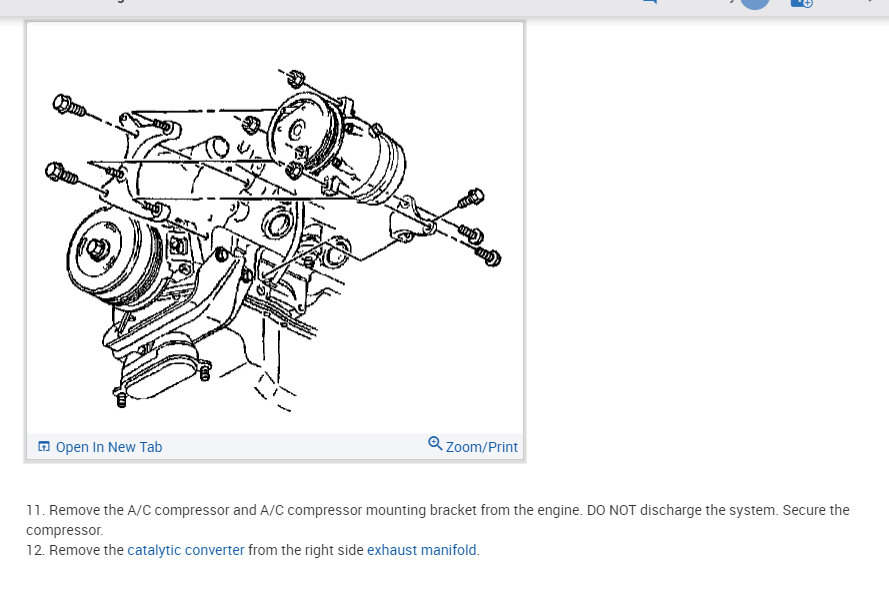Viewport: 889px width, 594px height.
Task: Click the step 11 text starting 'Remove the A/C compressor'
Action: (x=438, y=520)
